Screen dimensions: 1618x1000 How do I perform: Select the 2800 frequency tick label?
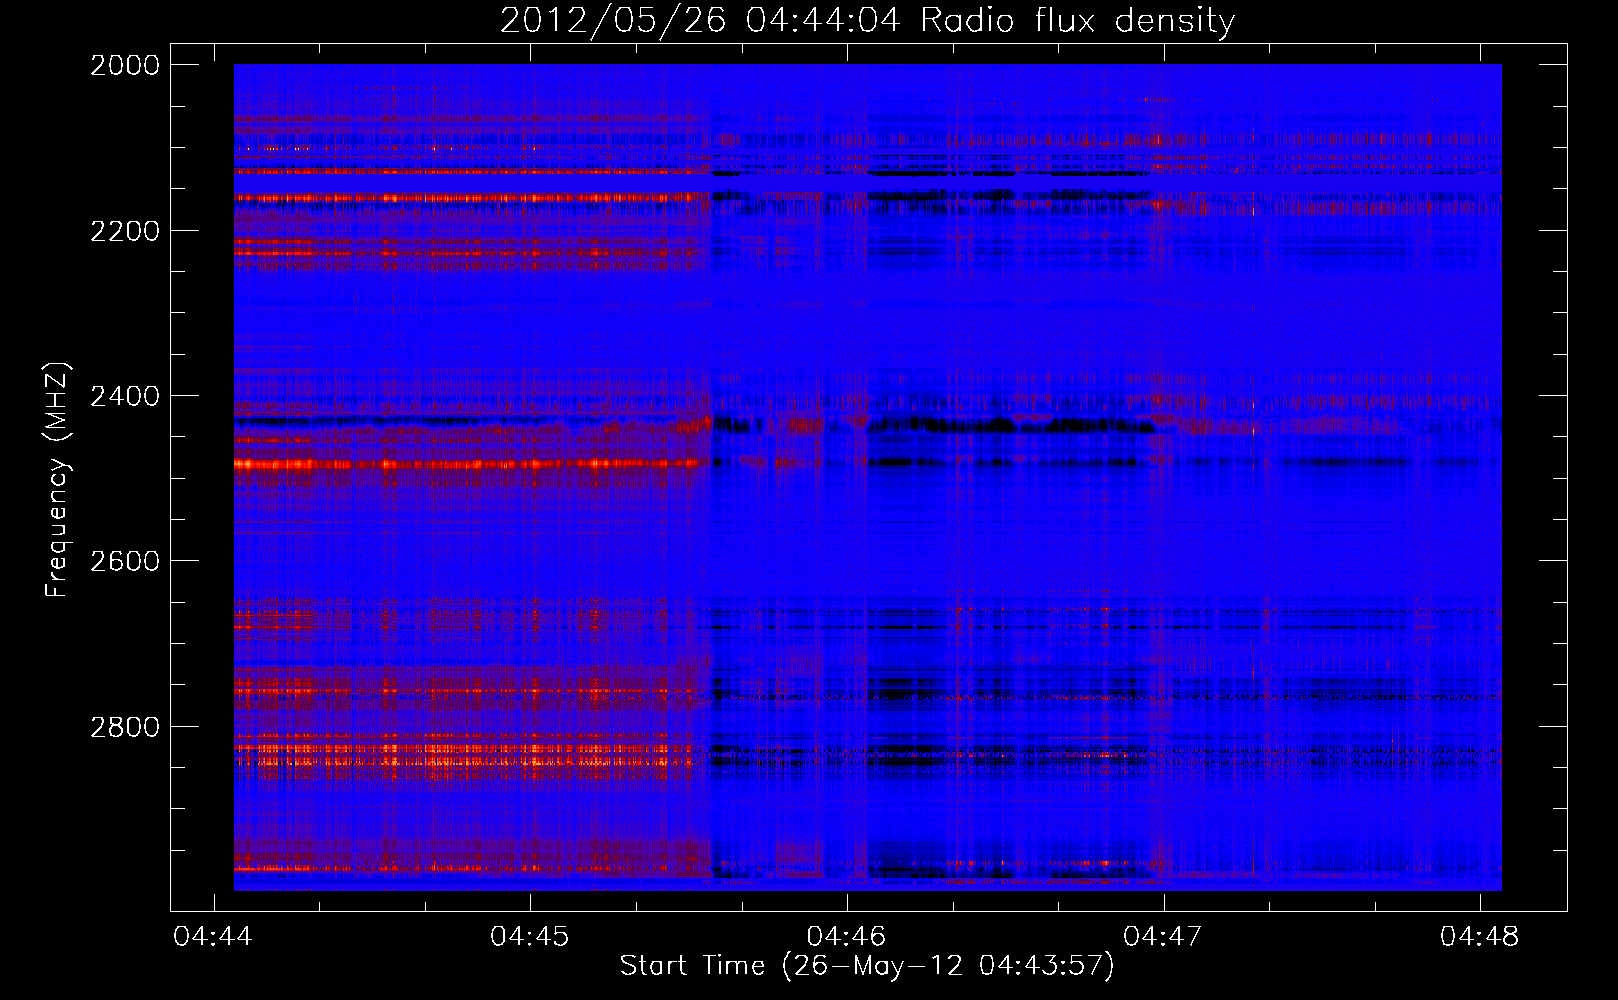(x=125, y=727)
